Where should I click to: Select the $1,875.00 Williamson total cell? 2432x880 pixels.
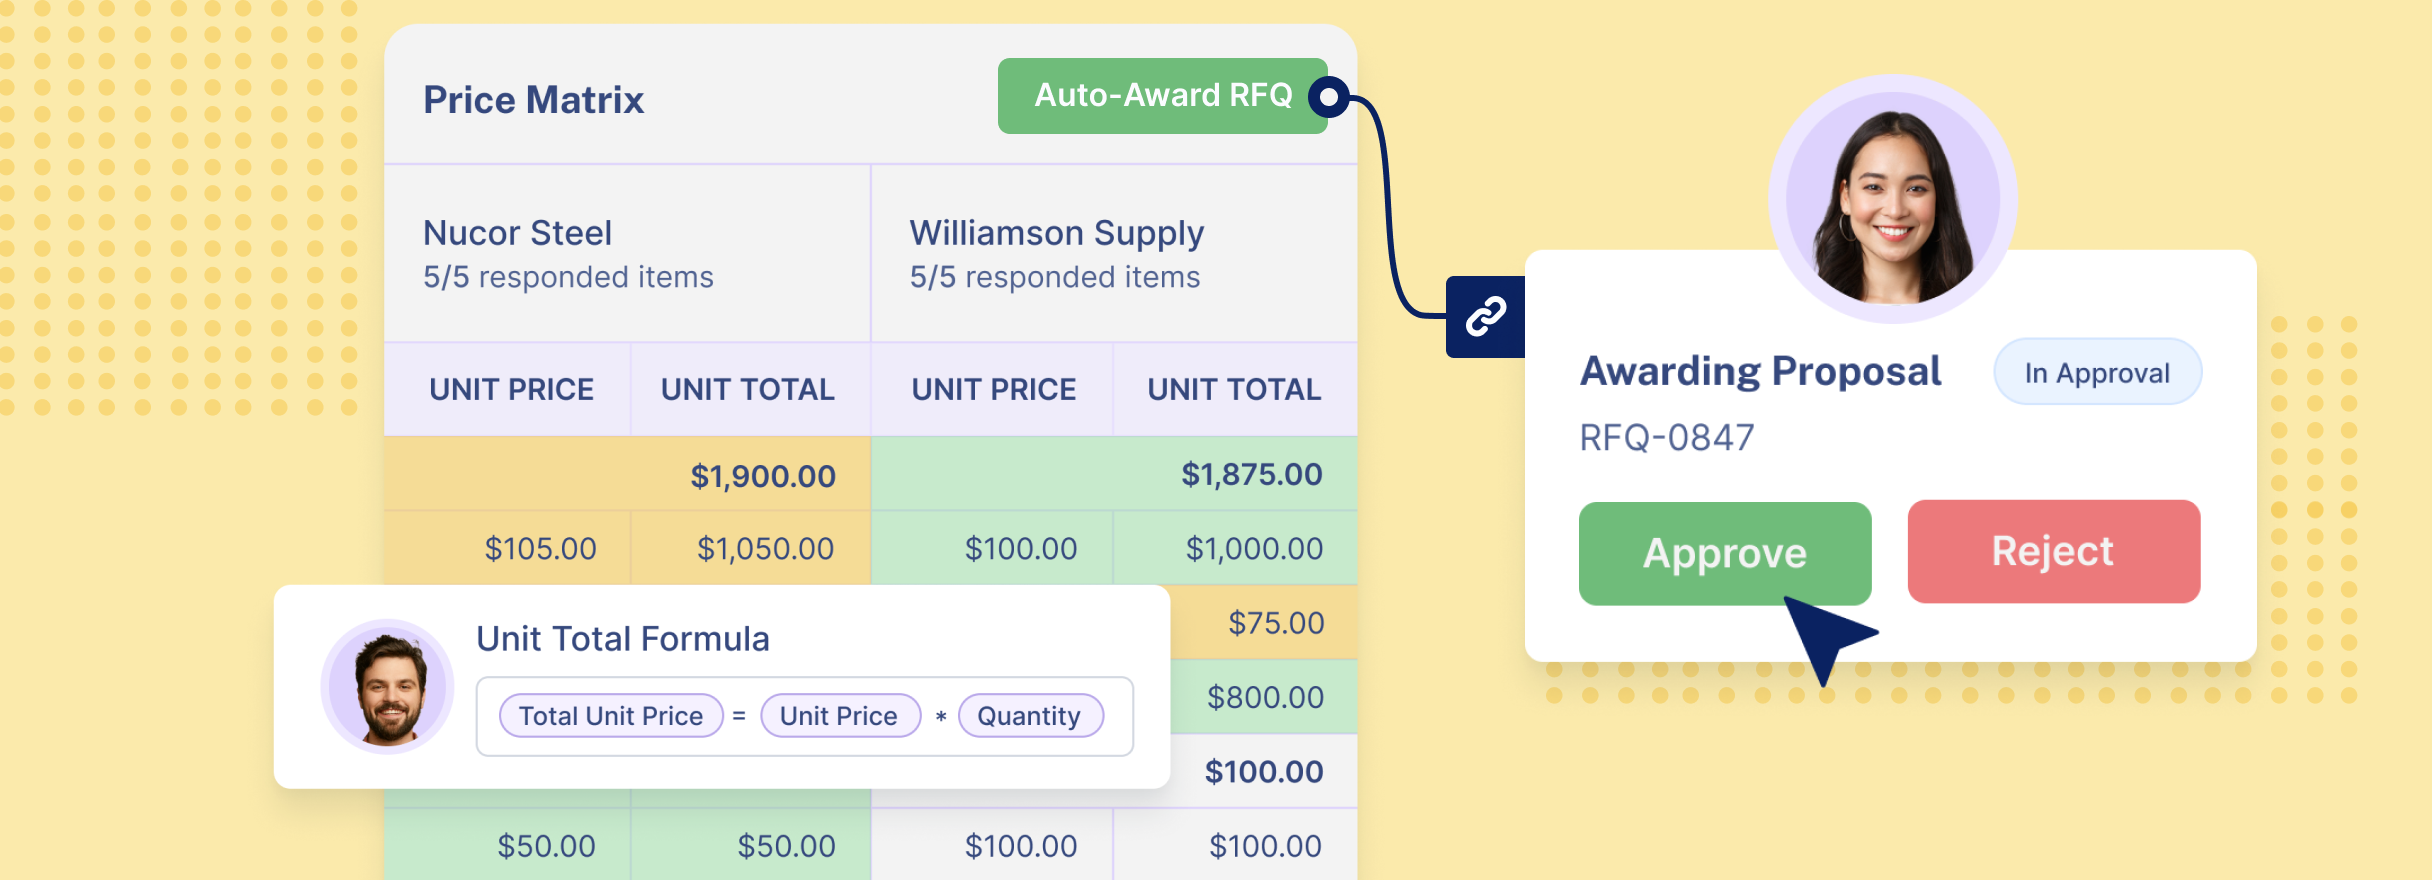1114,474
